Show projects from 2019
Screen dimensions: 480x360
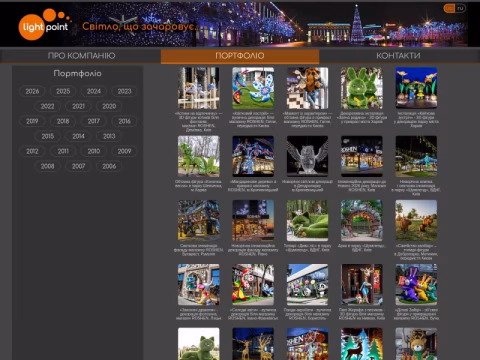[x=32, y=121]
